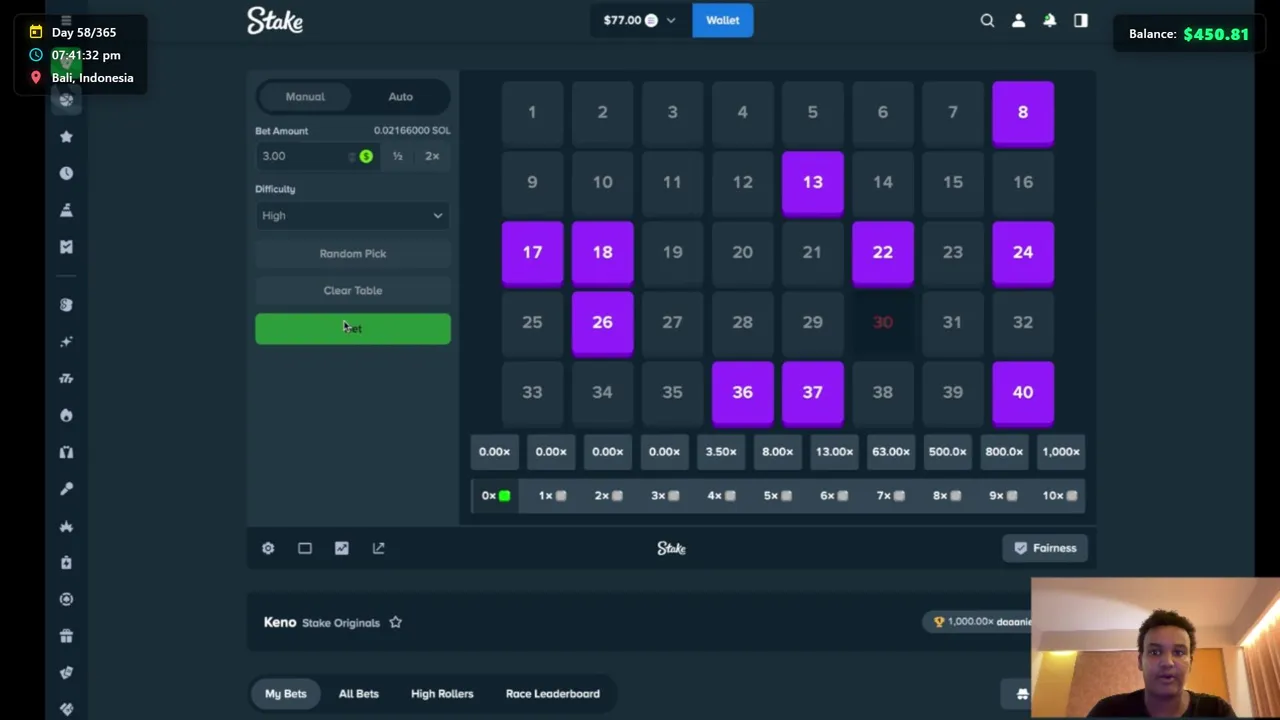Deselect Keno tile 36

click(742, 393)
